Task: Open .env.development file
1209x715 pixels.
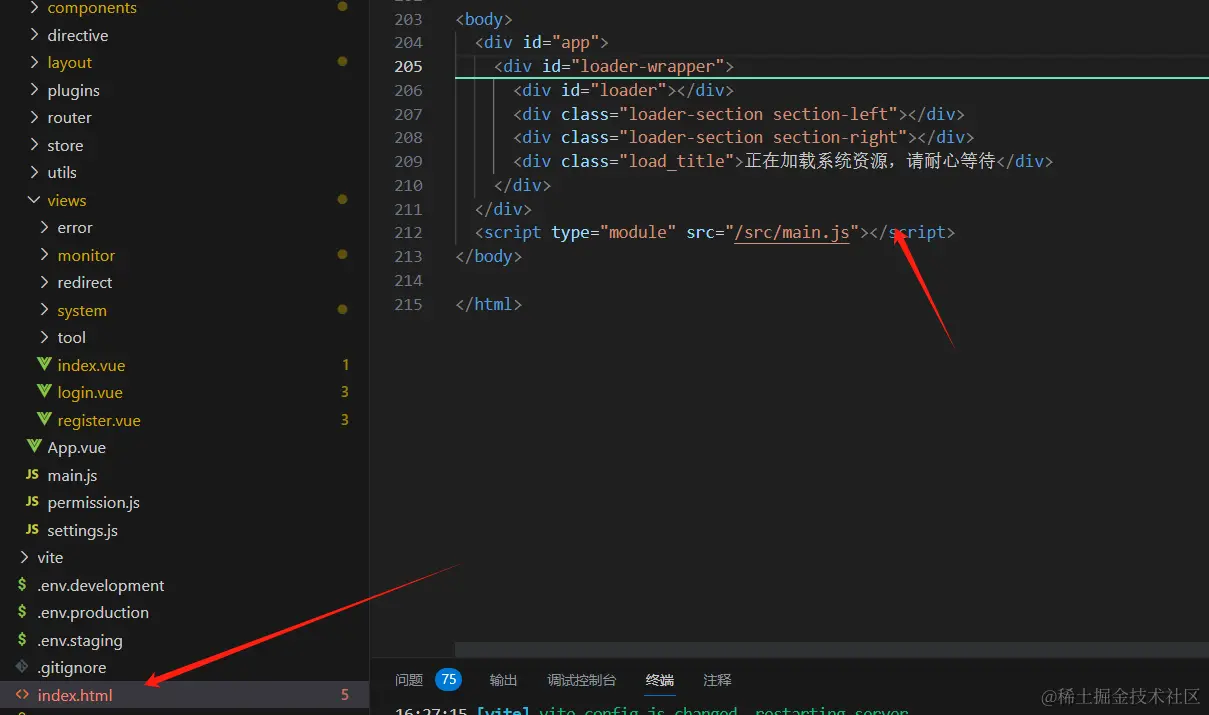Action: coord(100,585)
